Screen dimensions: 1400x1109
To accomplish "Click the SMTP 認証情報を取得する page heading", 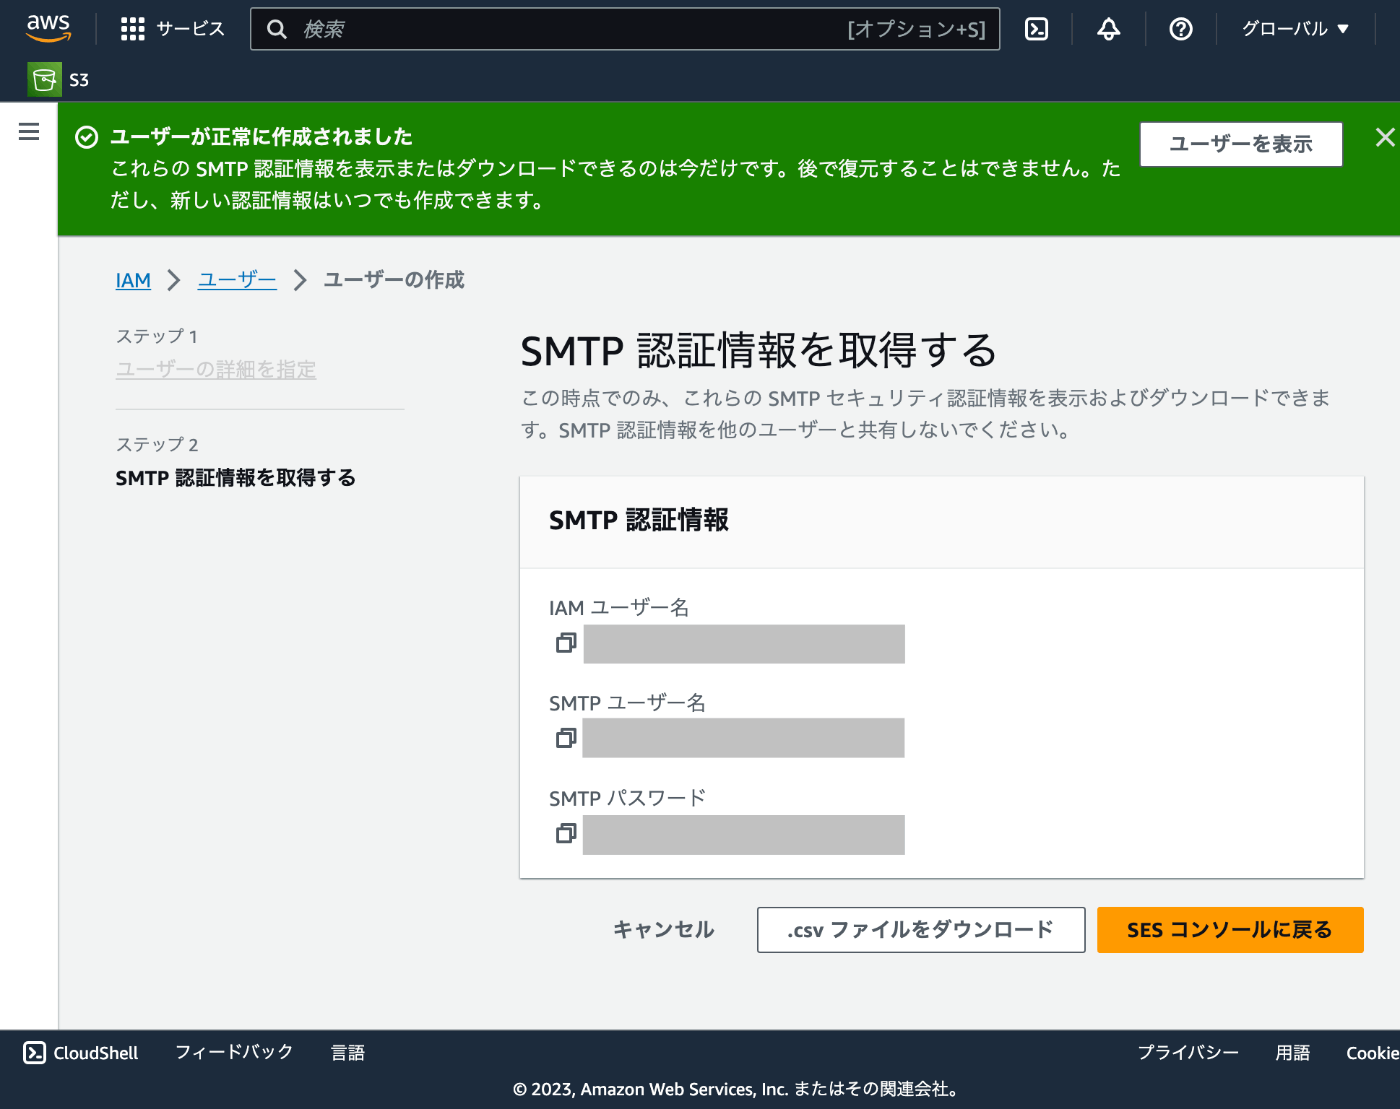I will point(759,351).
